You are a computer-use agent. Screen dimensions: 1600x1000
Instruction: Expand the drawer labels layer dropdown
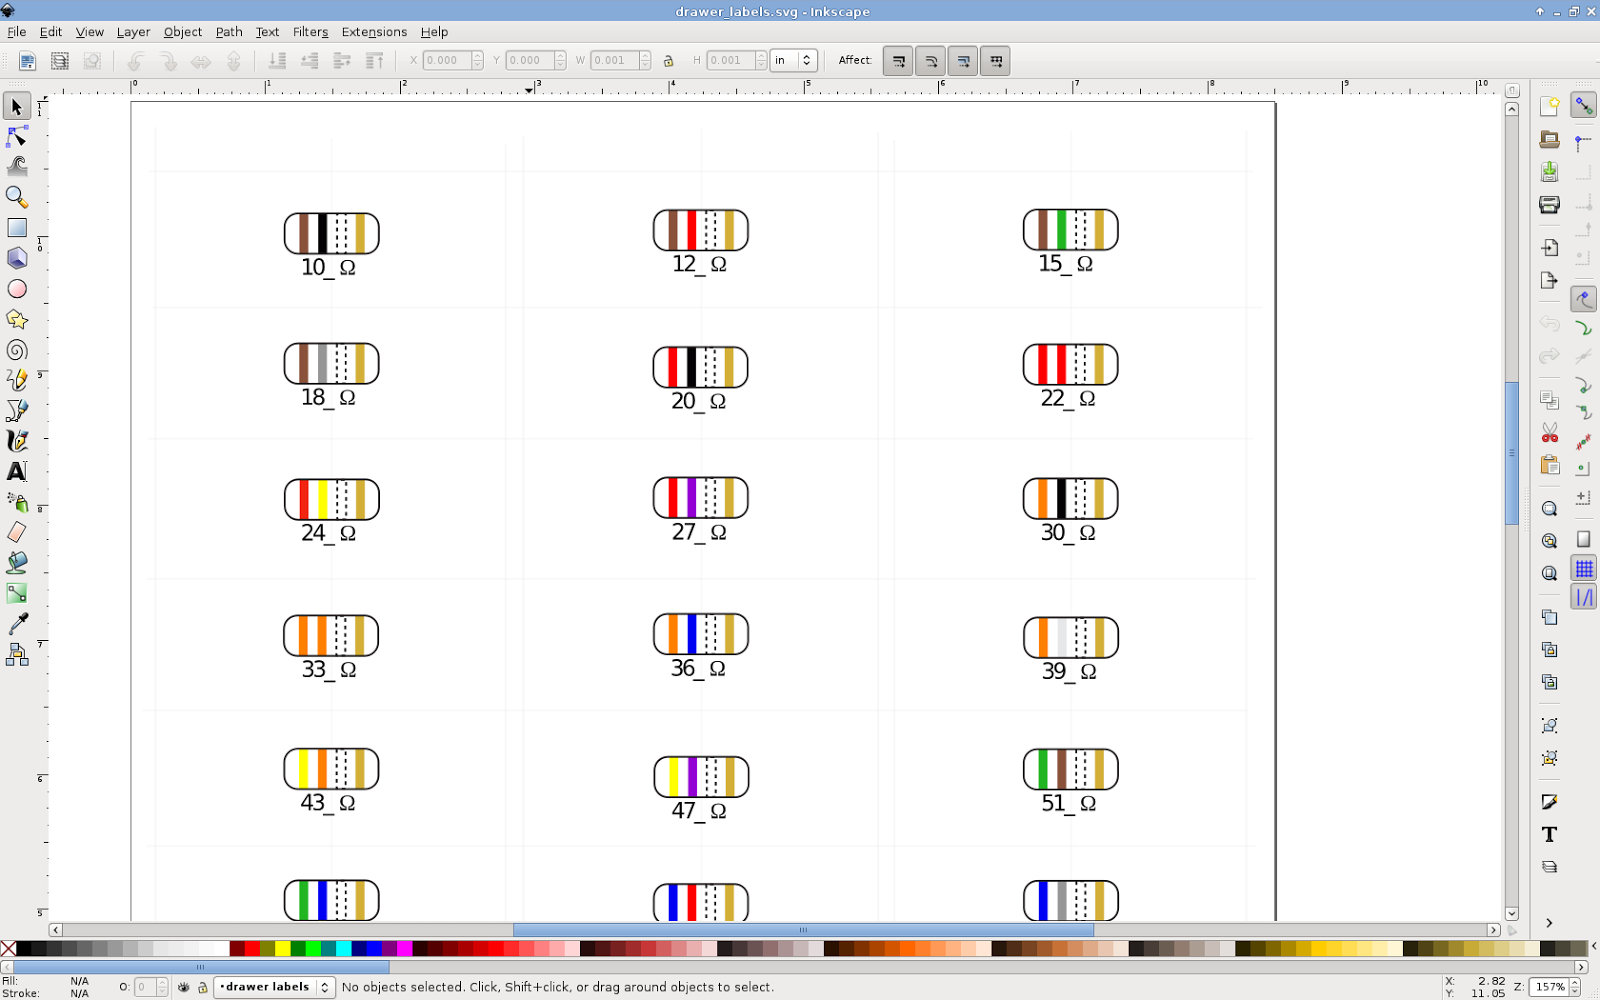pyautogui.click(x=274, y=987)
